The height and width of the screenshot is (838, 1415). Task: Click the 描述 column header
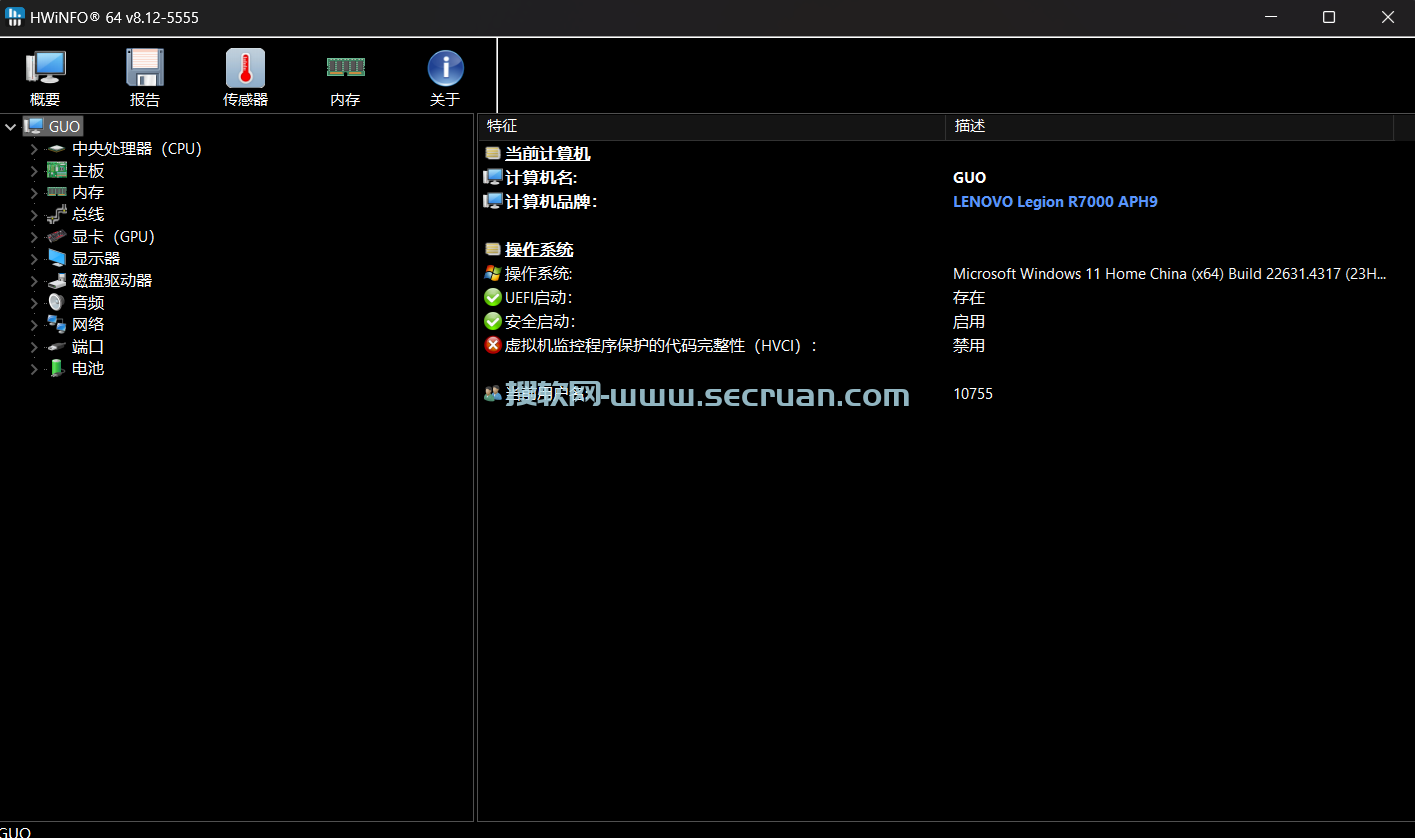(x=1169, y=126)
